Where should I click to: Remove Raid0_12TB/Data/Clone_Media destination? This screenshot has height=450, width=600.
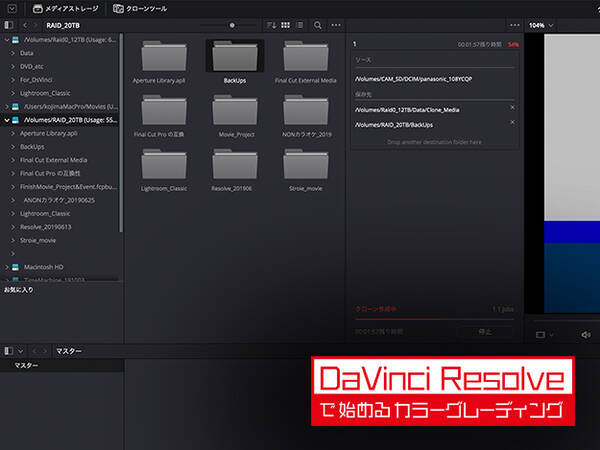pos(512,108)
